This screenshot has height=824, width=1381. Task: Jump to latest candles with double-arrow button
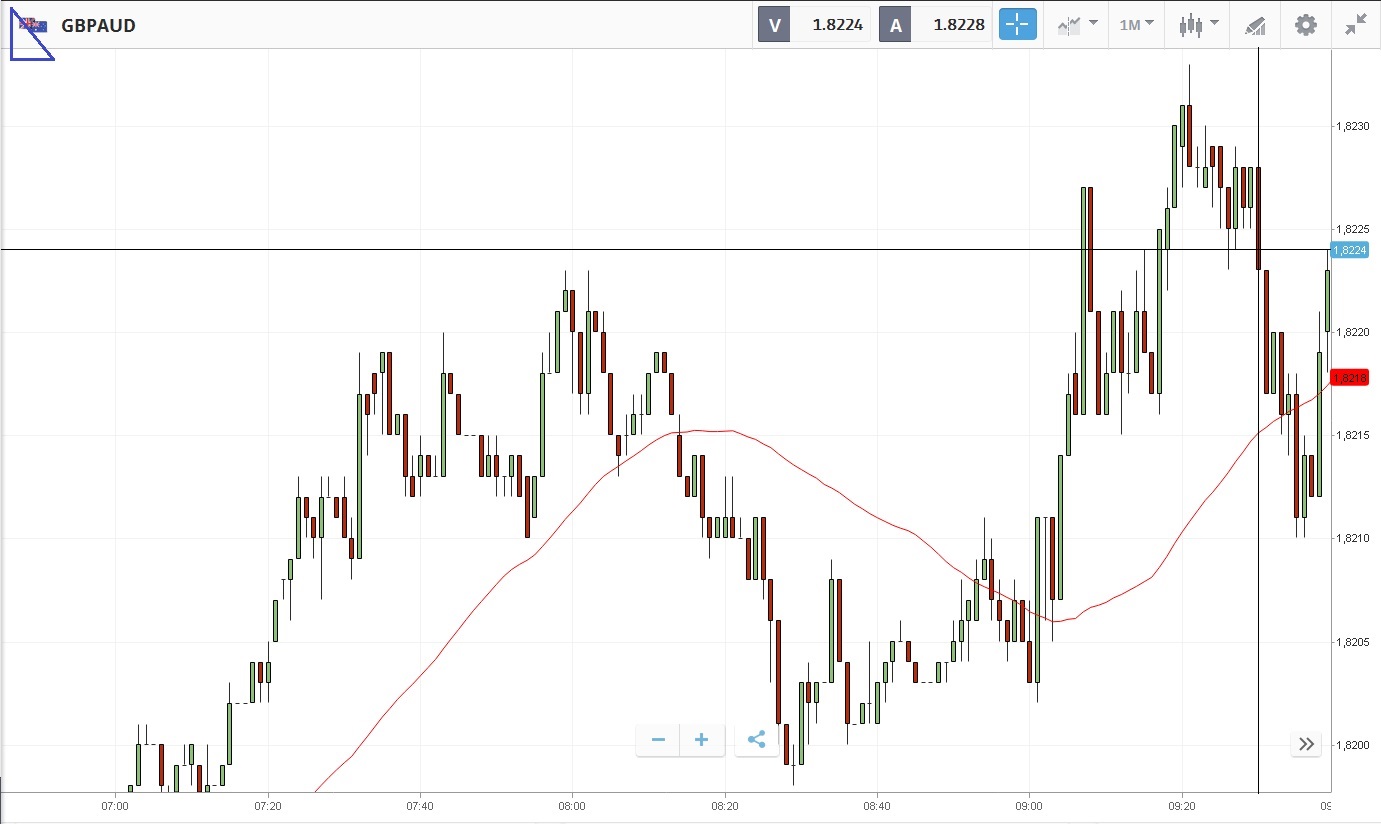[1306, 743]
